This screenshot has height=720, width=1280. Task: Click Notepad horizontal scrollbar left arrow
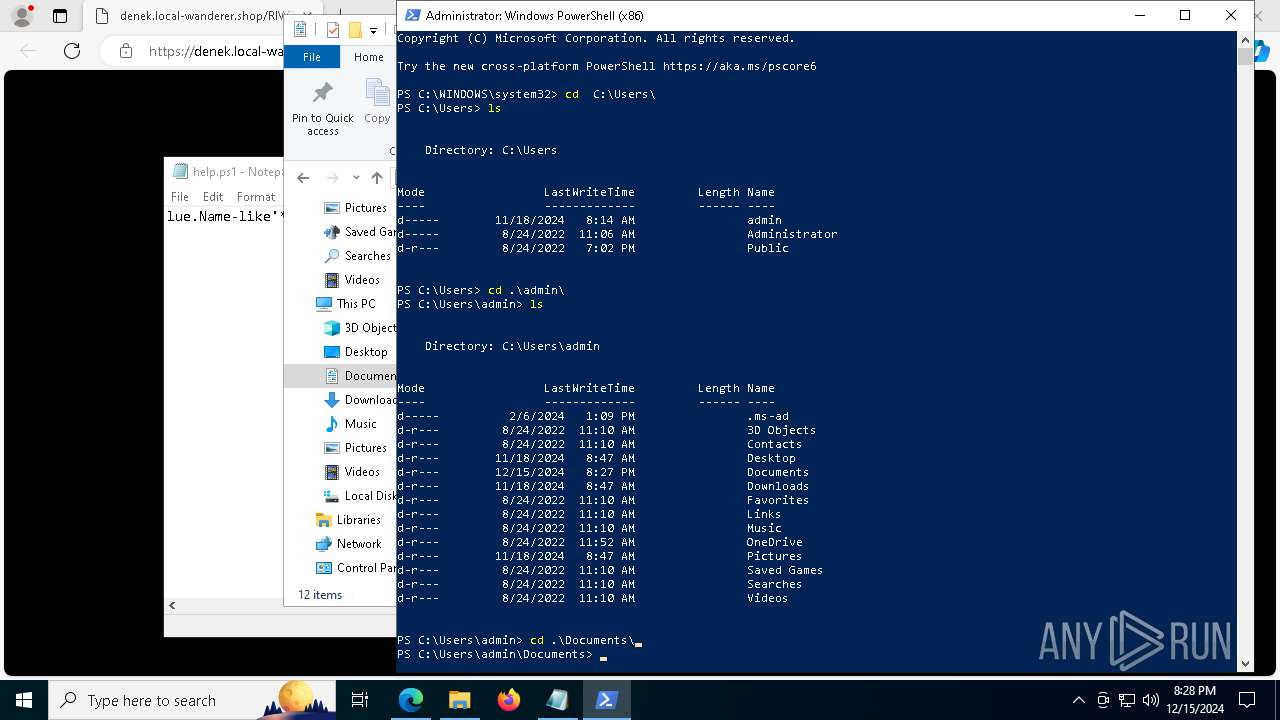point(172,605)
